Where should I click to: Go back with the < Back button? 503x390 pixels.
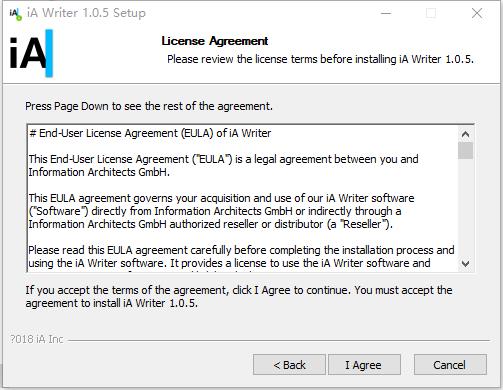[x=289, y=365]
